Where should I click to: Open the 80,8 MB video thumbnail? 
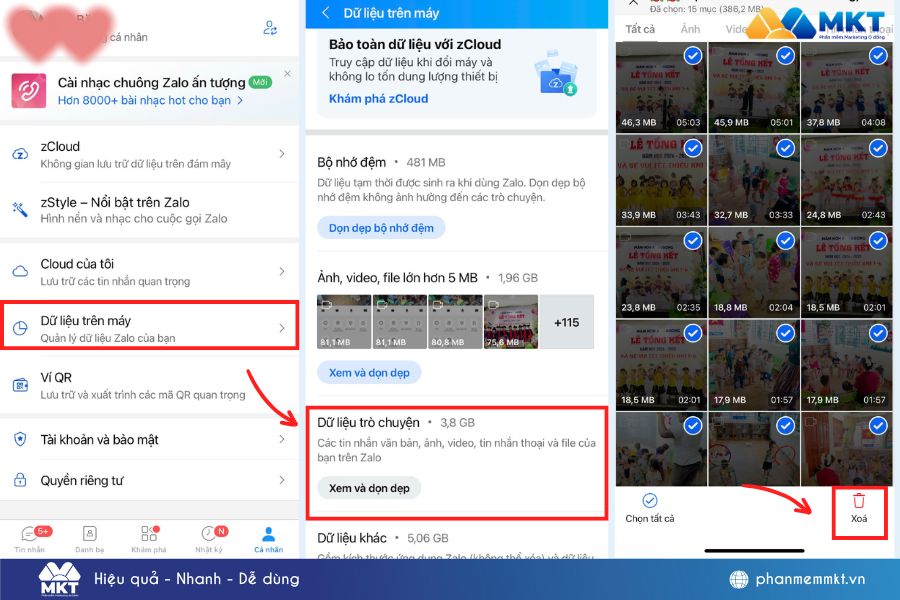tap(455, 322)
